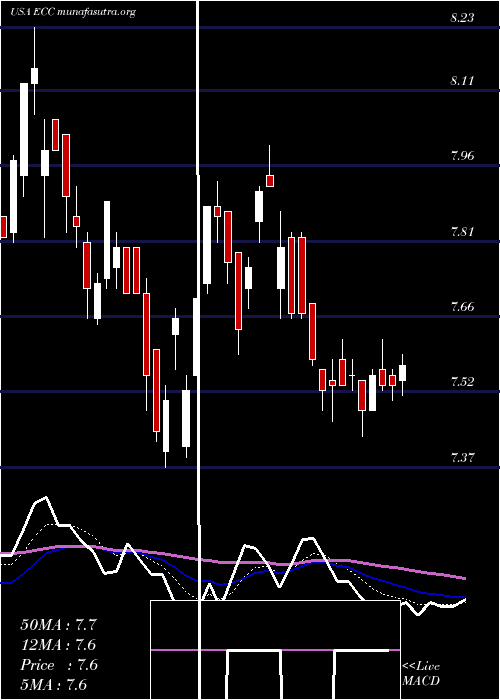Click the 7.66 price axis label
The image size is (500, 700).
(462, 307)
